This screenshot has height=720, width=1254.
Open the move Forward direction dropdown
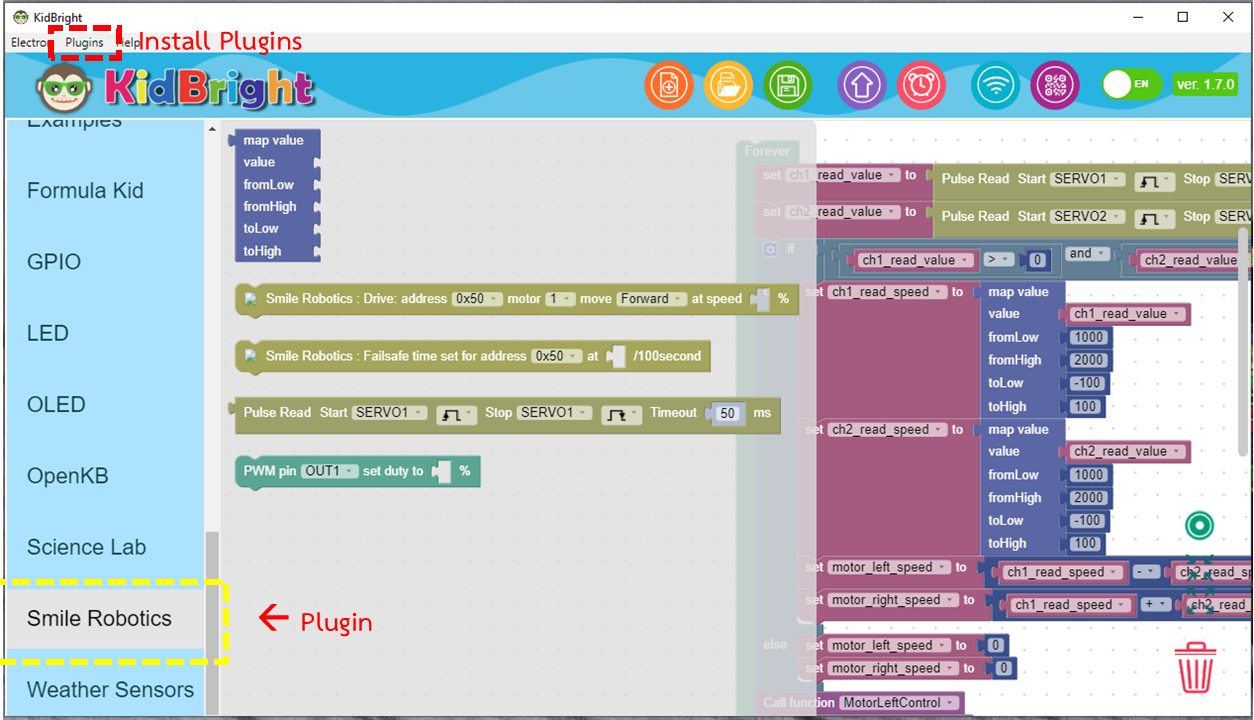point(651,299)
